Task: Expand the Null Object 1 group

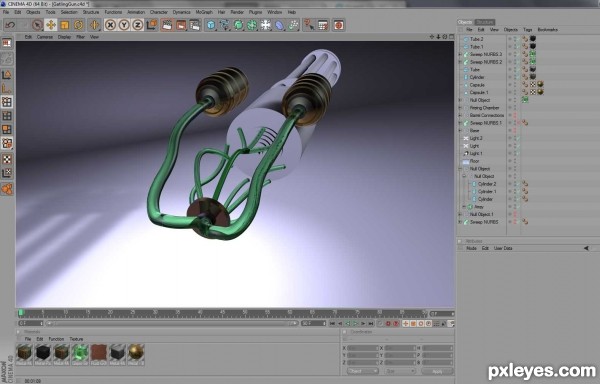Action: pyautogui.click(x=460, y=214)
